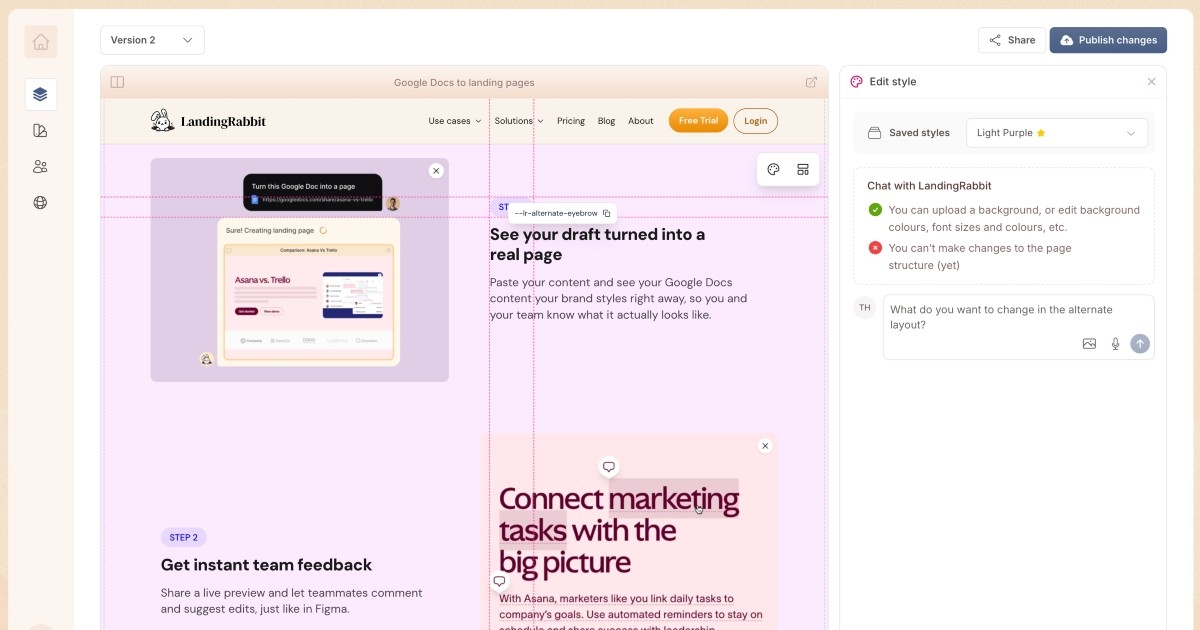
Task: Toggle the side panel layout icon
Action: tap(117, 82)
